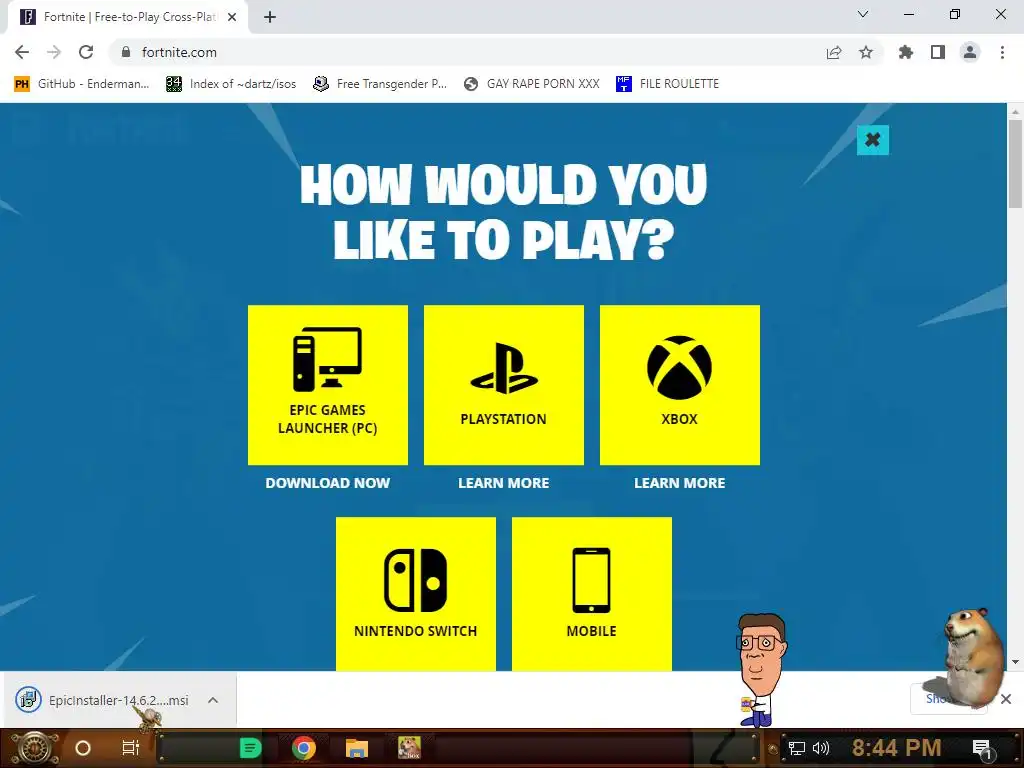The image size is (1024, 768).
Task: Toggle the browser side panel
Action: (938, 52)
